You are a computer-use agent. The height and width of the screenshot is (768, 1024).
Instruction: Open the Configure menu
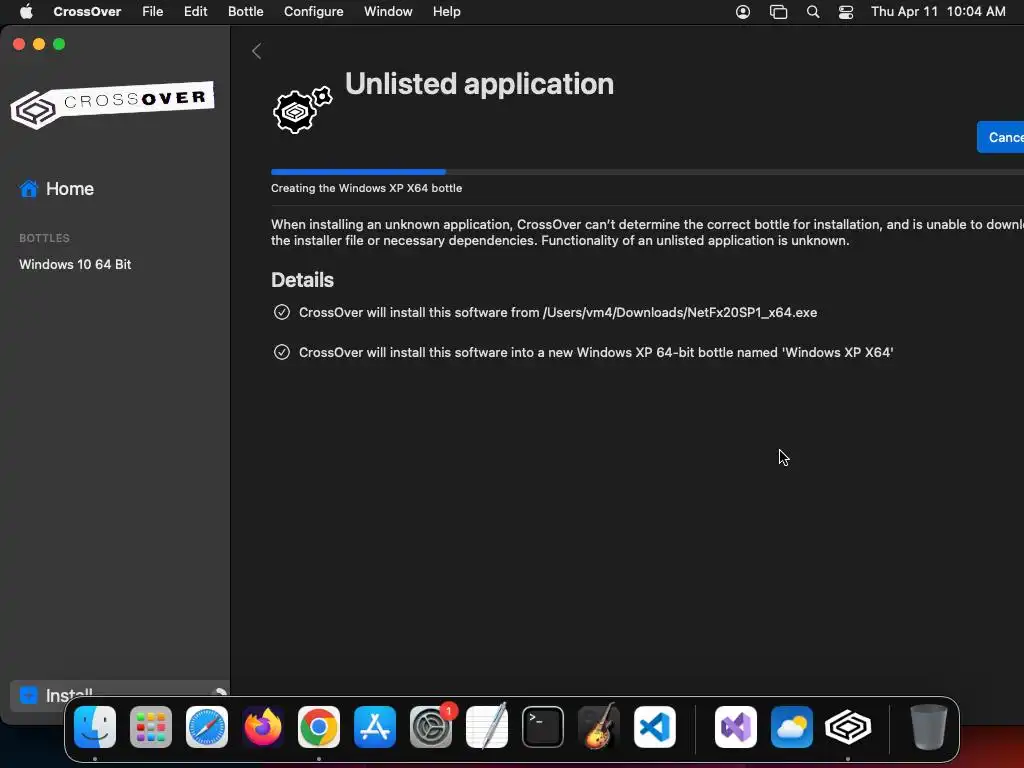click(x=313, y=12)
